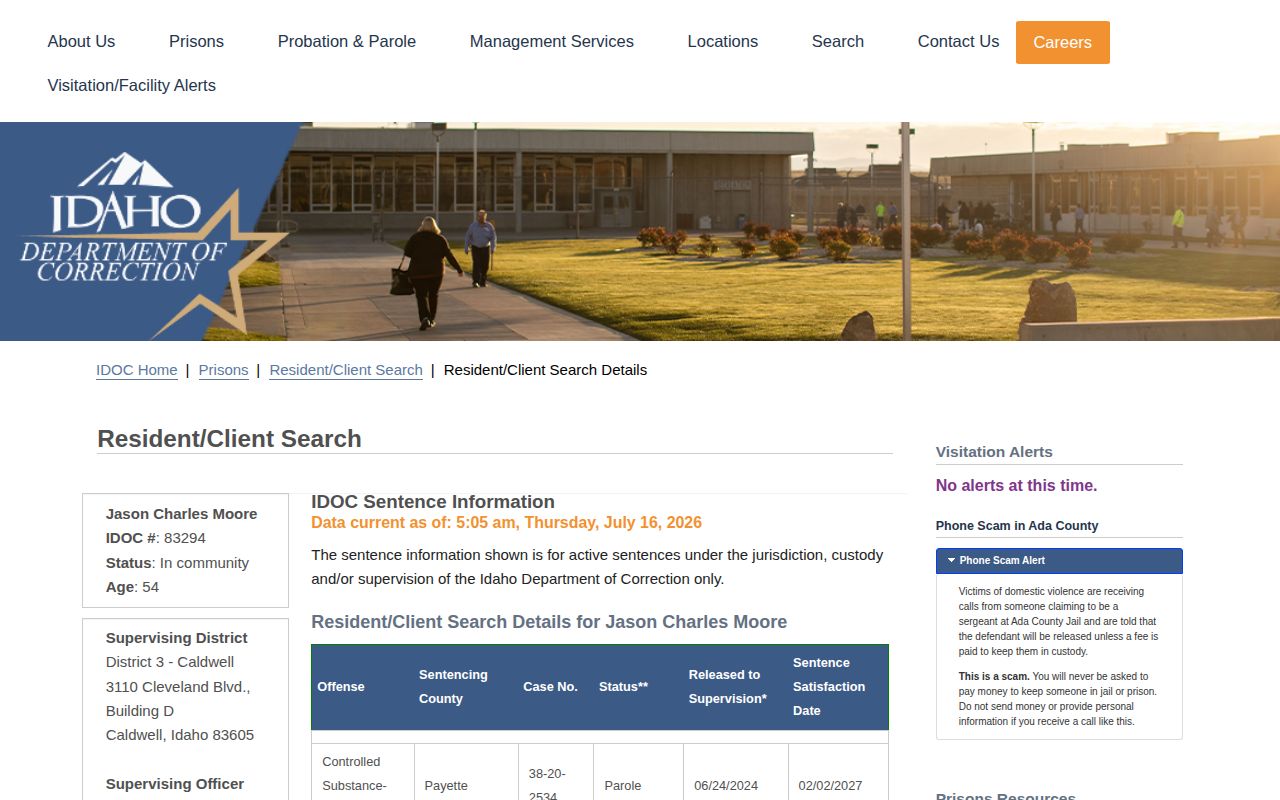Click the Phone Scam Alert triangle icon
The height and width of the screenshot is (800, 1280).
tap(951, 560)
